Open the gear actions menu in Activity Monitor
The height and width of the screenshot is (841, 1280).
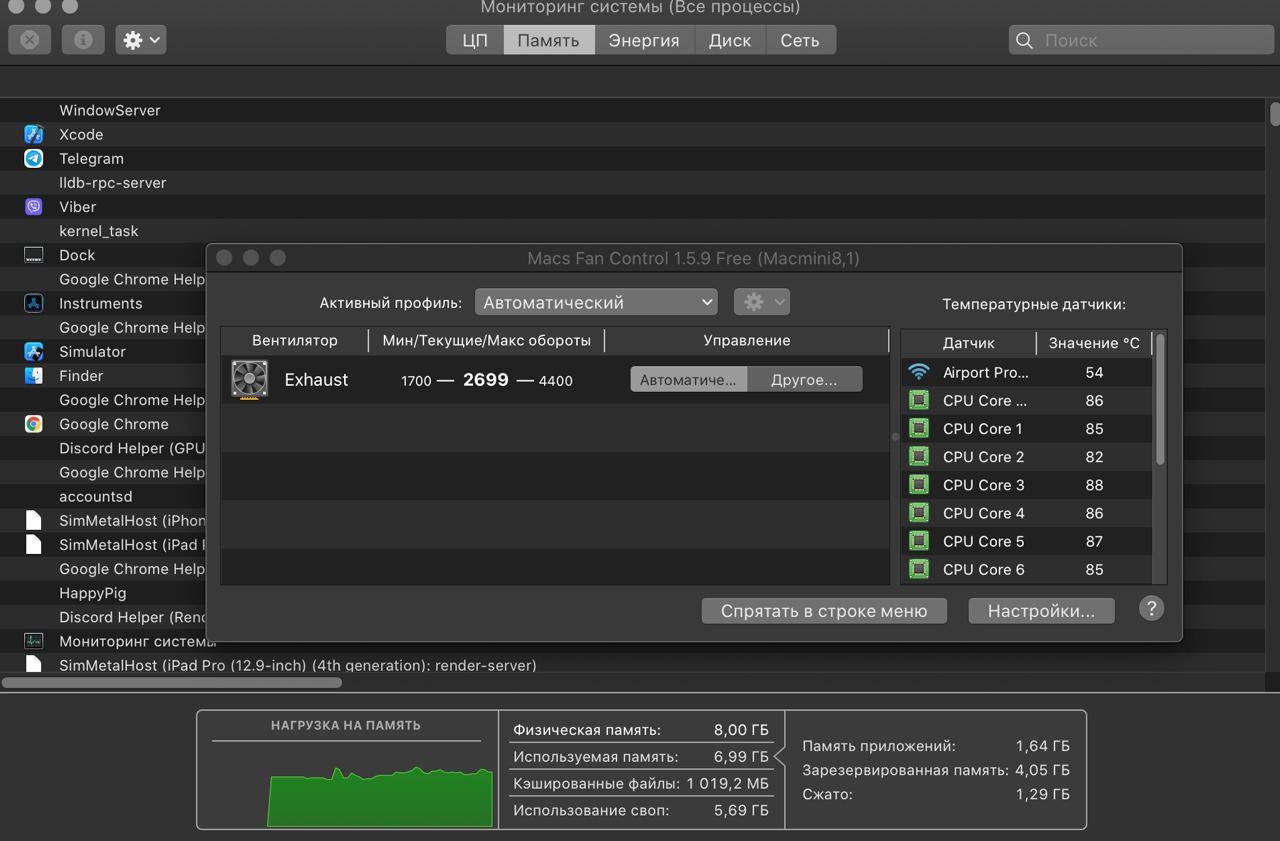pos(141,40)
